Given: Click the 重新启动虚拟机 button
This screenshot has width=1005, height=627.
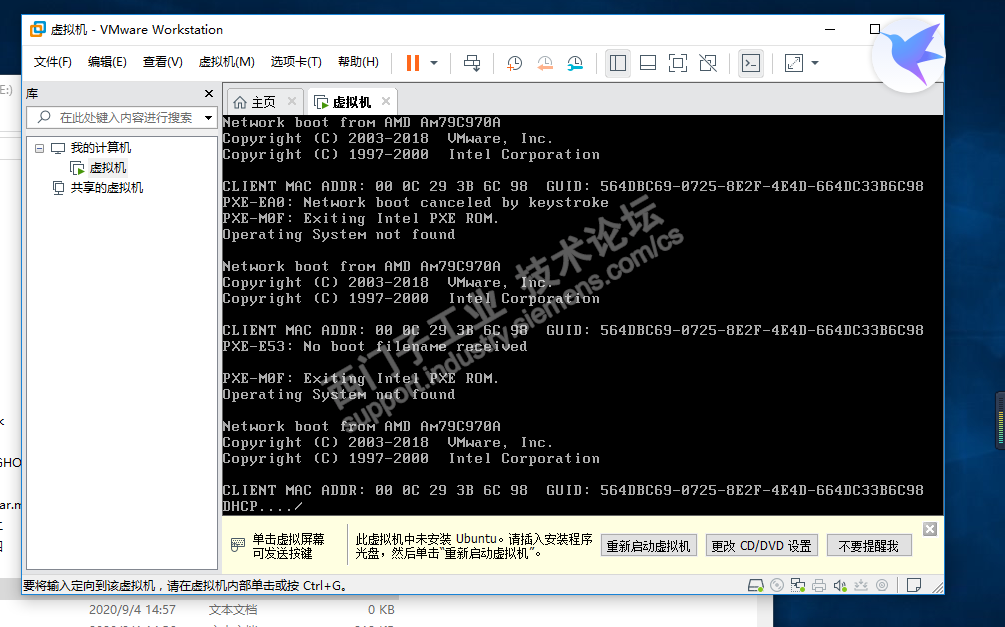Looking at the screenshot, I should point(648,546).
